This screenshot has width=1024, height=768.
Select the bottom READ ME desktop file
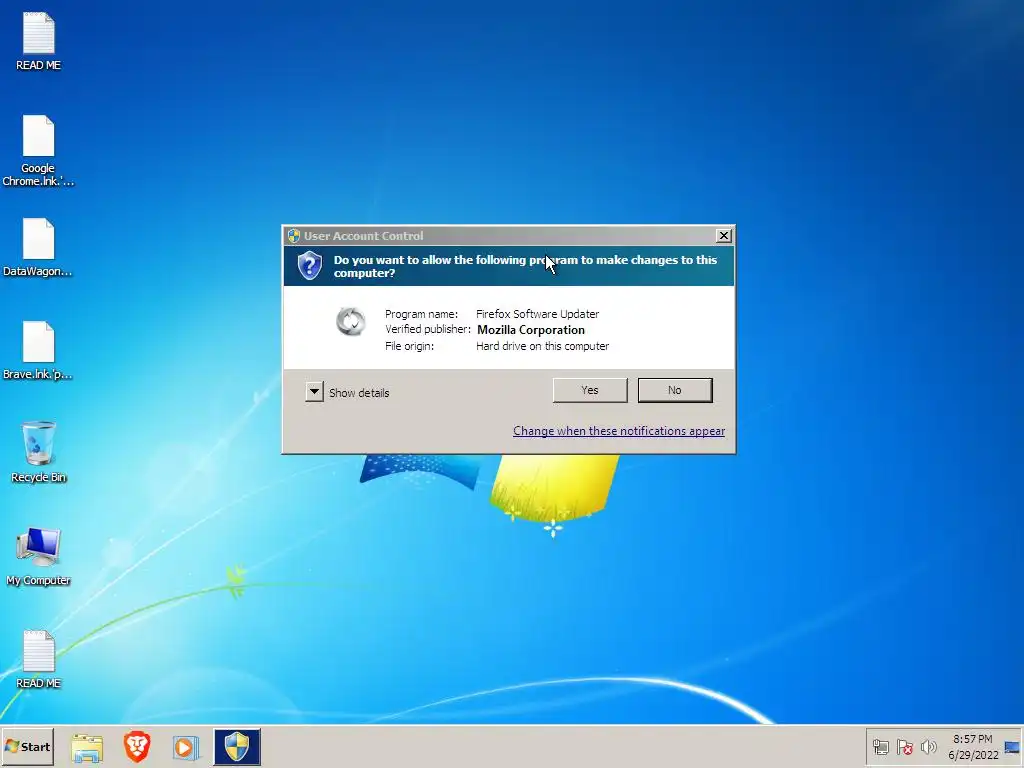point(39,660)
